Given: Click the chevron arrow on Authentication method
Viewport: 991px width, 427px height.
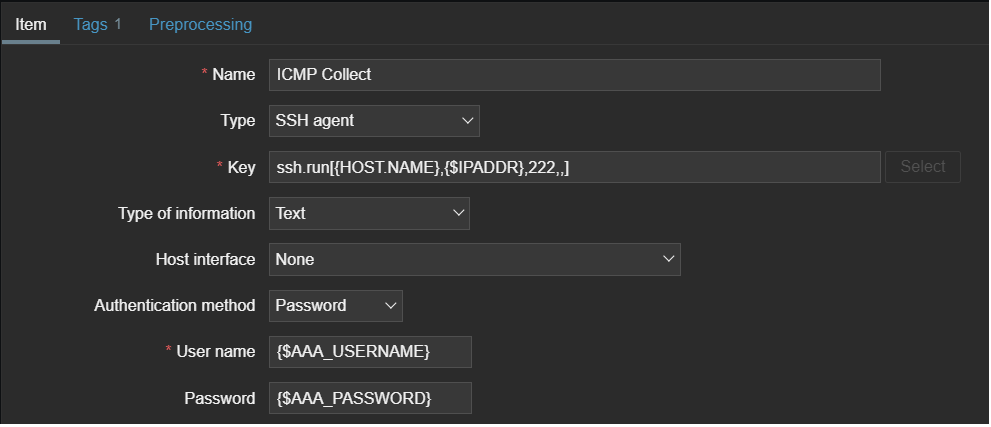Looking at the screenshot, I should (x=390, y=305).
